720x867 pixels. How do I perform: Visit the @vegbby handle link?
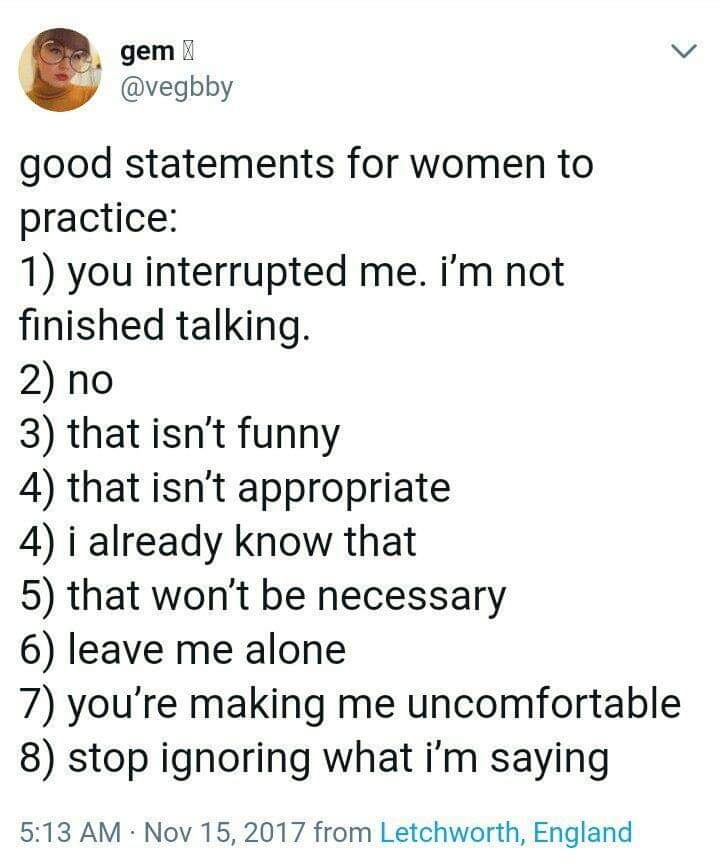click(176, 86)
